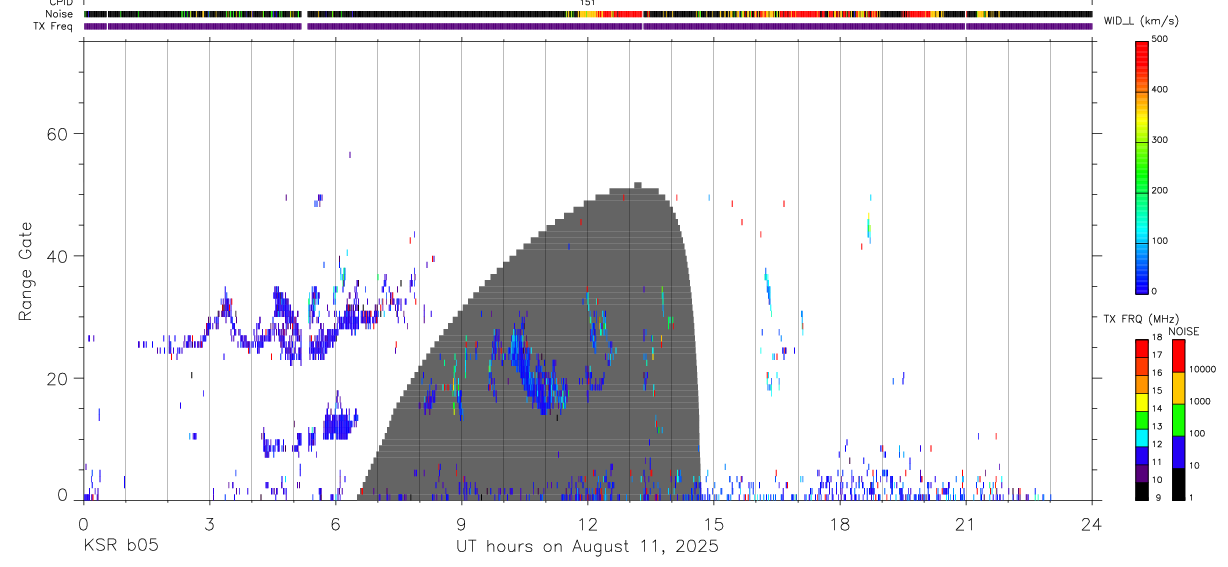Image resolution: width=1228 pixels, height=567 pixels.
Task: Select the yellow NOISE legend segment
Action: [x=1179, y=388]
